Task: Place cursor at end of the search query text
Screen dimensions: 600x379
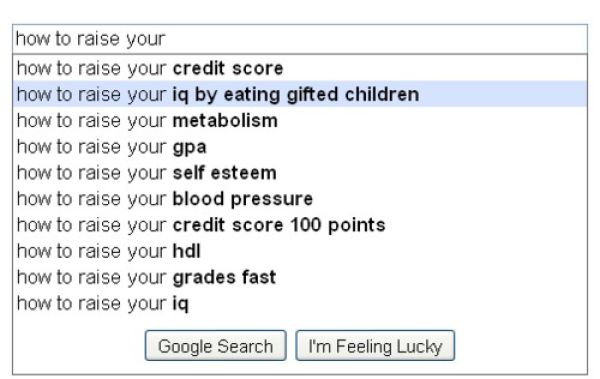Action: coord(166,39)
